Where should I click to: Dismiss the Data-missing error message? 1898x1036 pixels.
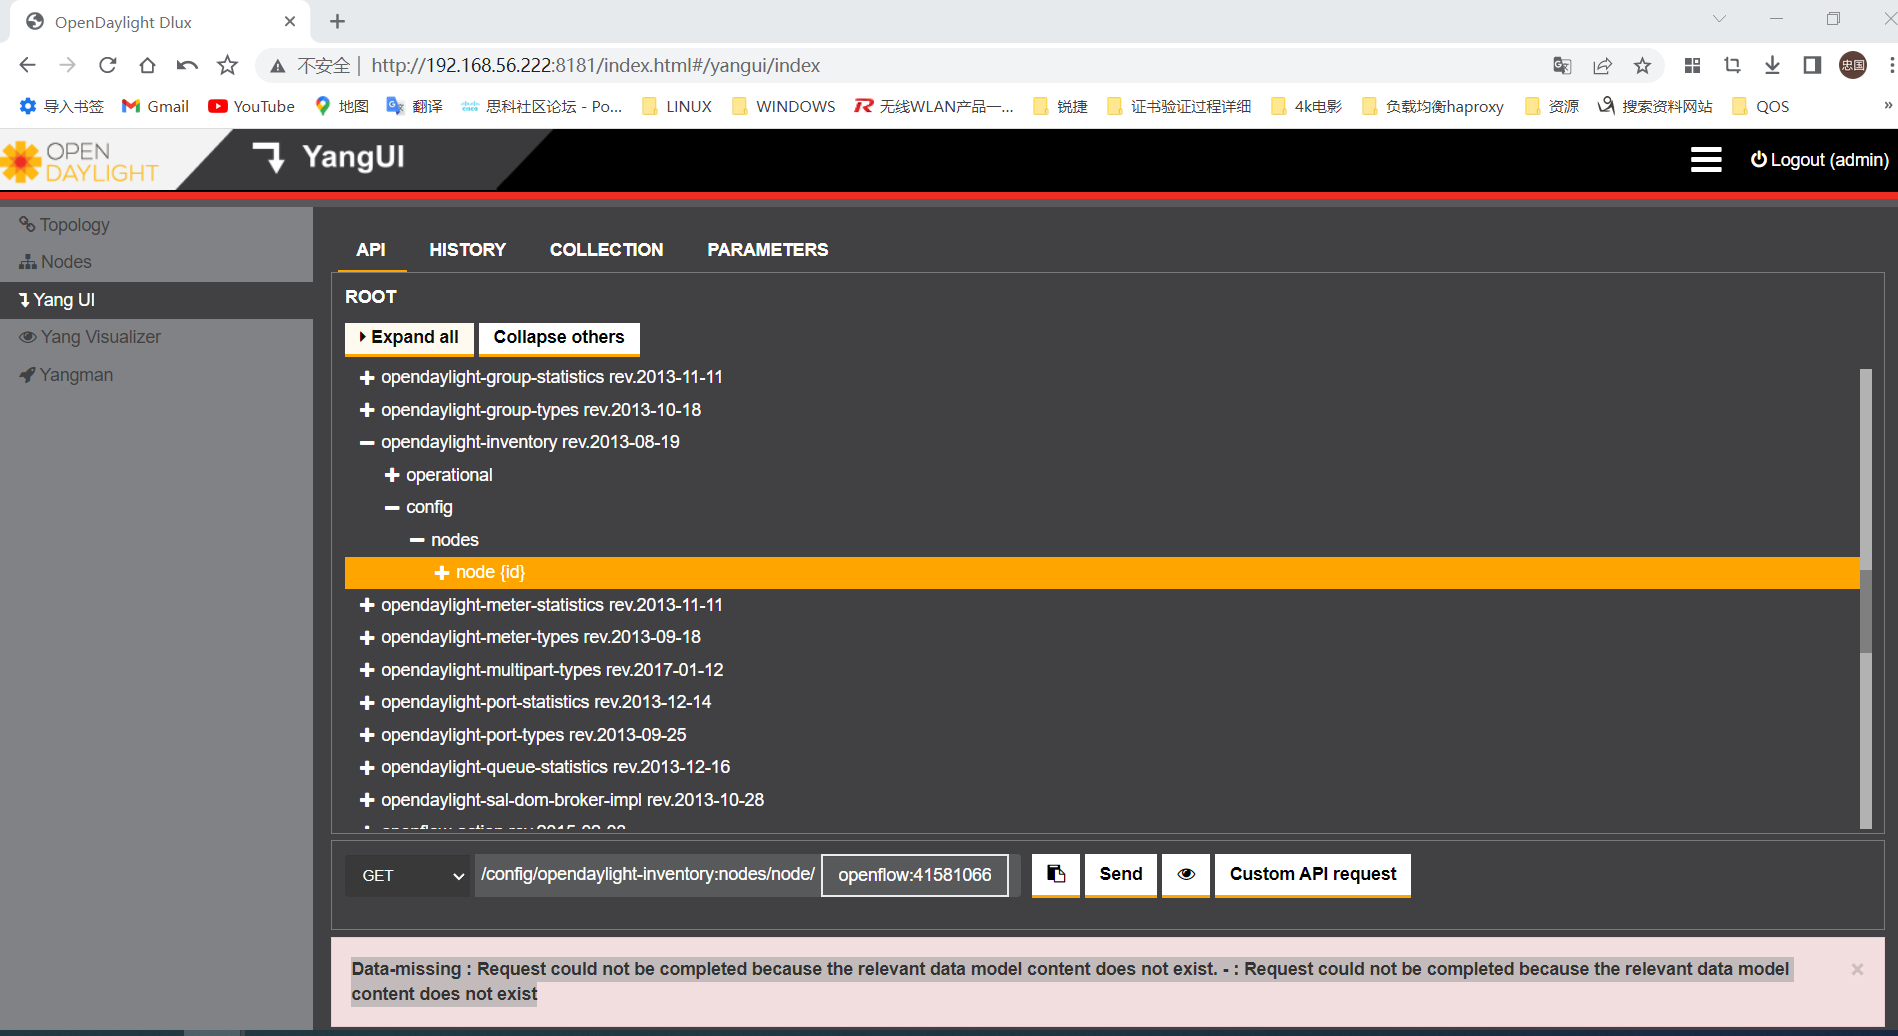point(1857,969)
